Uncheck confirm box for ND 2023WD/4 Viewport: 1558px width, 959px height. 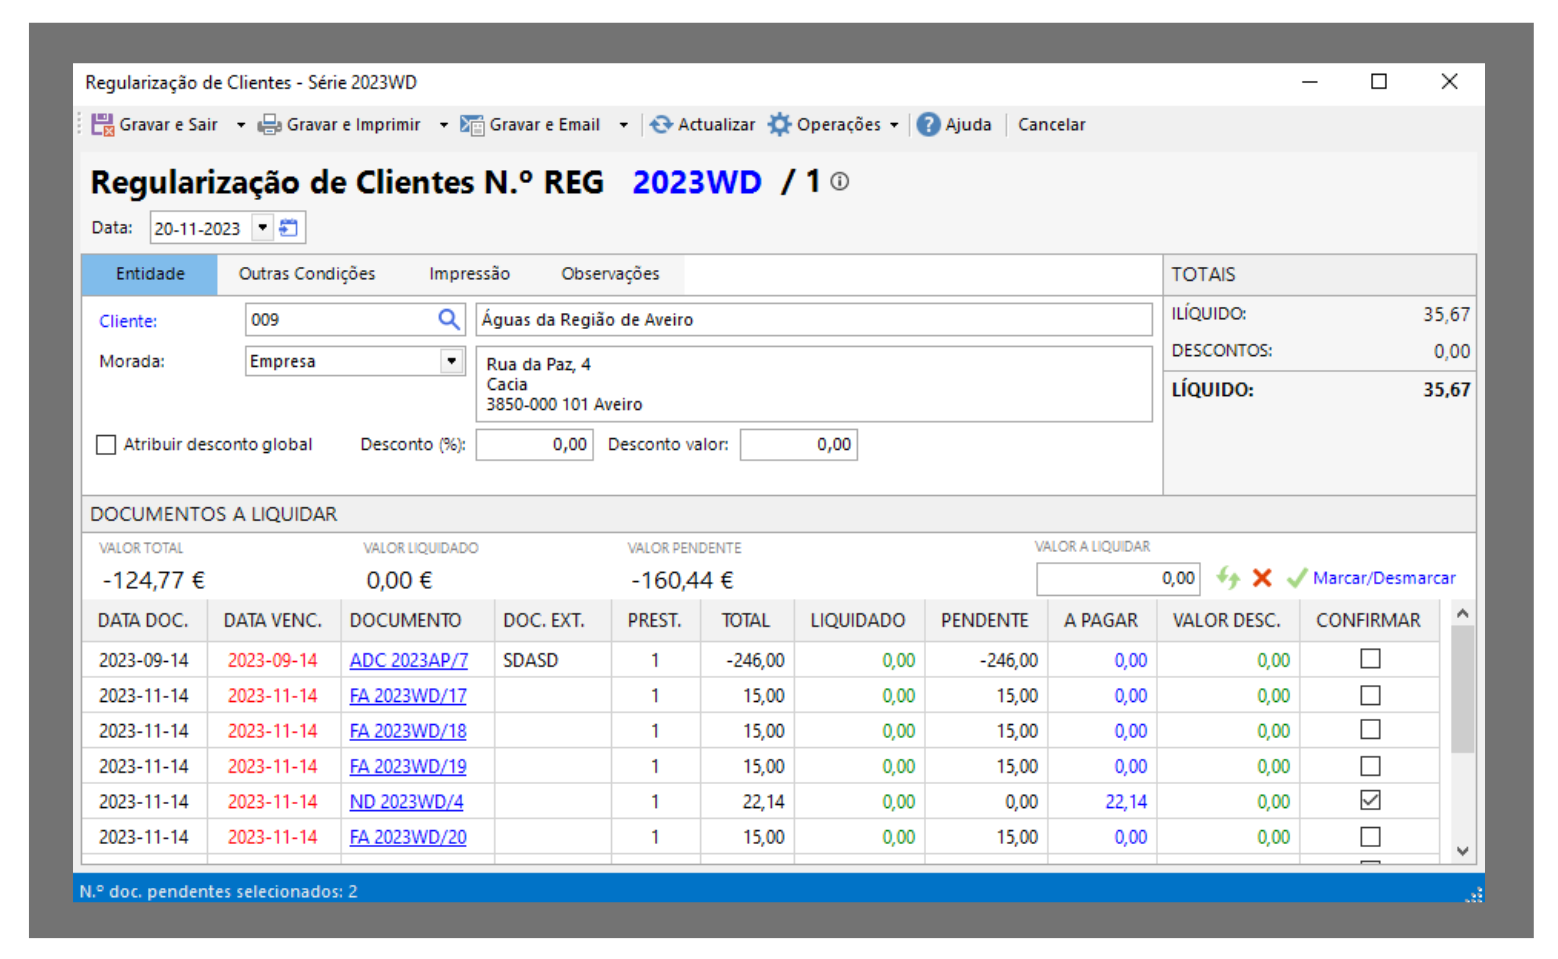click(x=1370, y=801)
